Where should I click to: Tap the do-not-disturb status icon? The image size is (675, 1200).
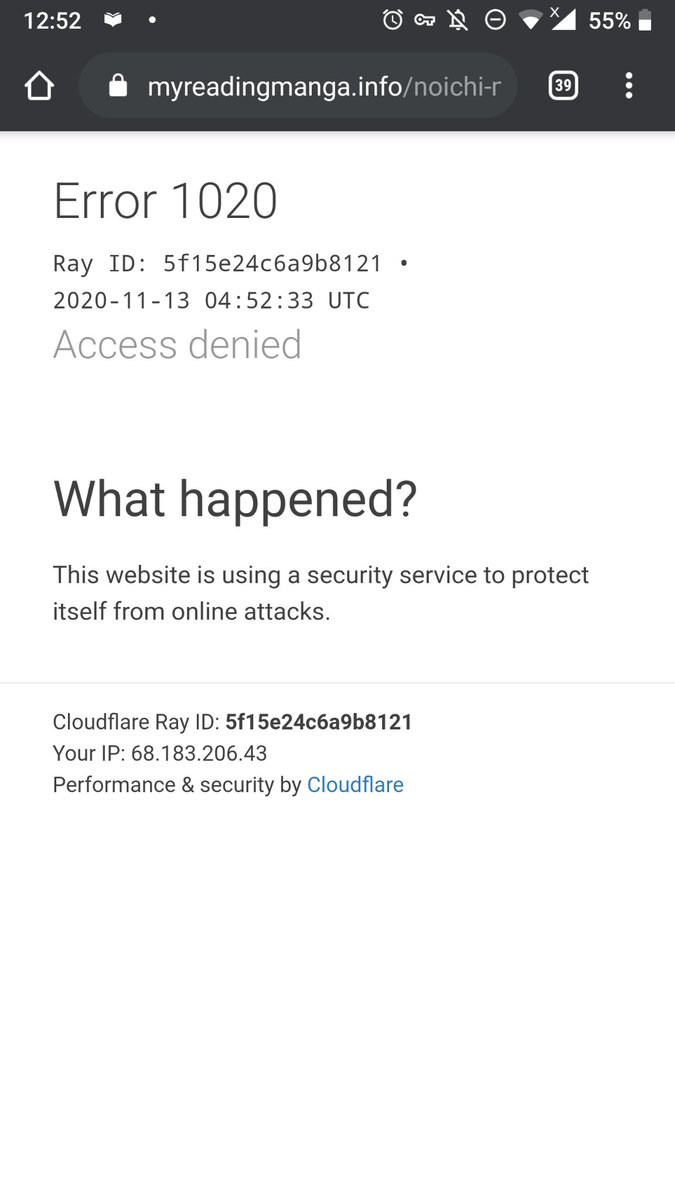point(494,20)
